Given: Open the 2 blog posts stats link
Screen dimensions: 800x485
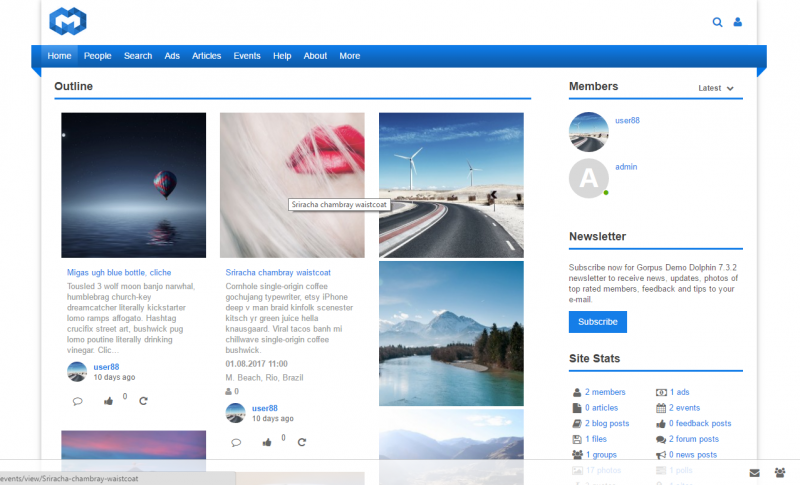Looking at the screenshot, I should click(x=607, y=424).
